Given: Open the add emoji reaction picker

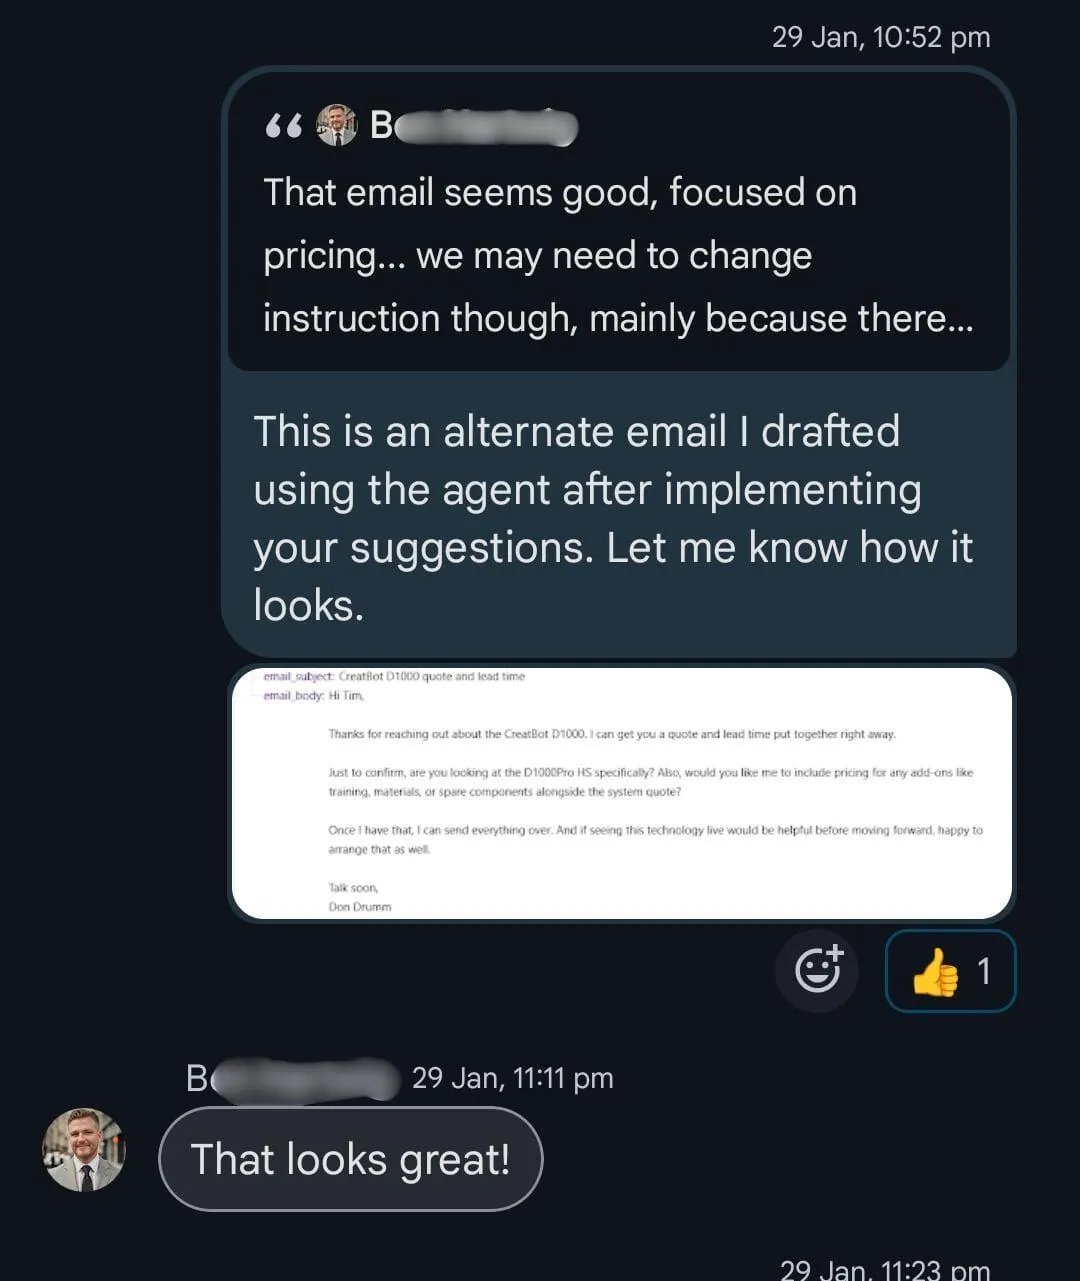Looking at the screenshot, I should point(817,970).
